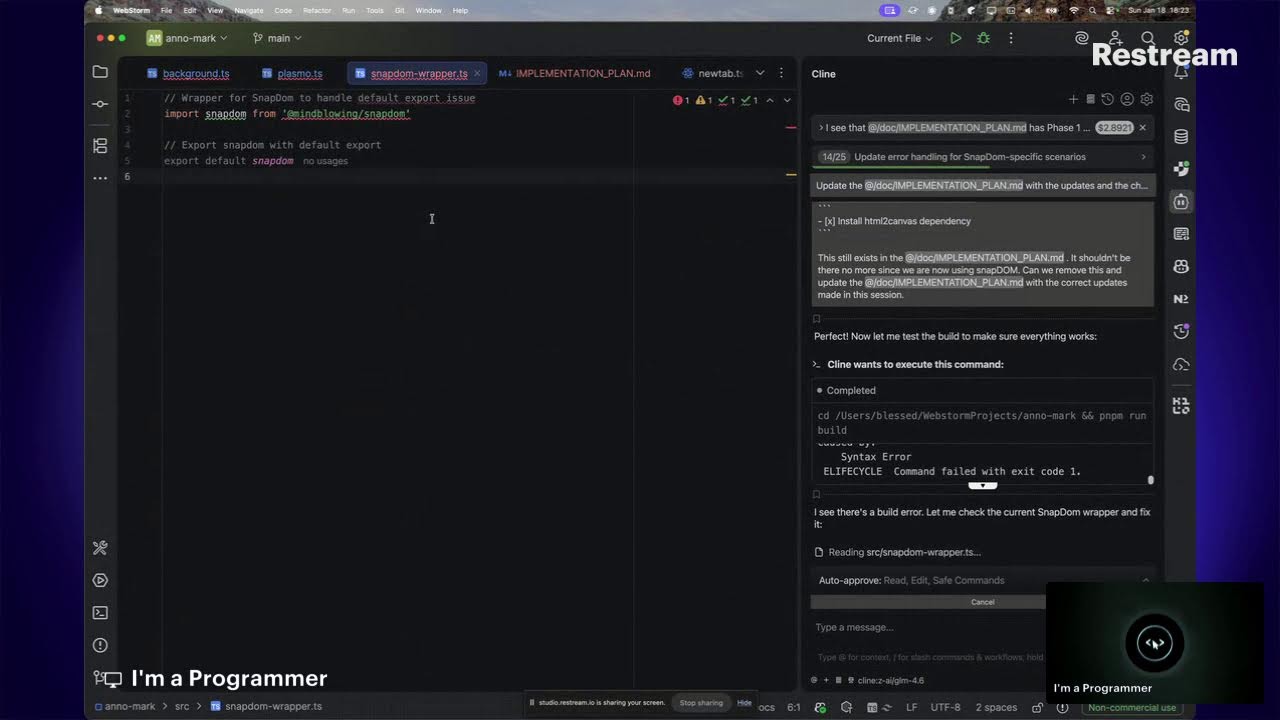Open the Database tool window icon

pos(1181,137)
